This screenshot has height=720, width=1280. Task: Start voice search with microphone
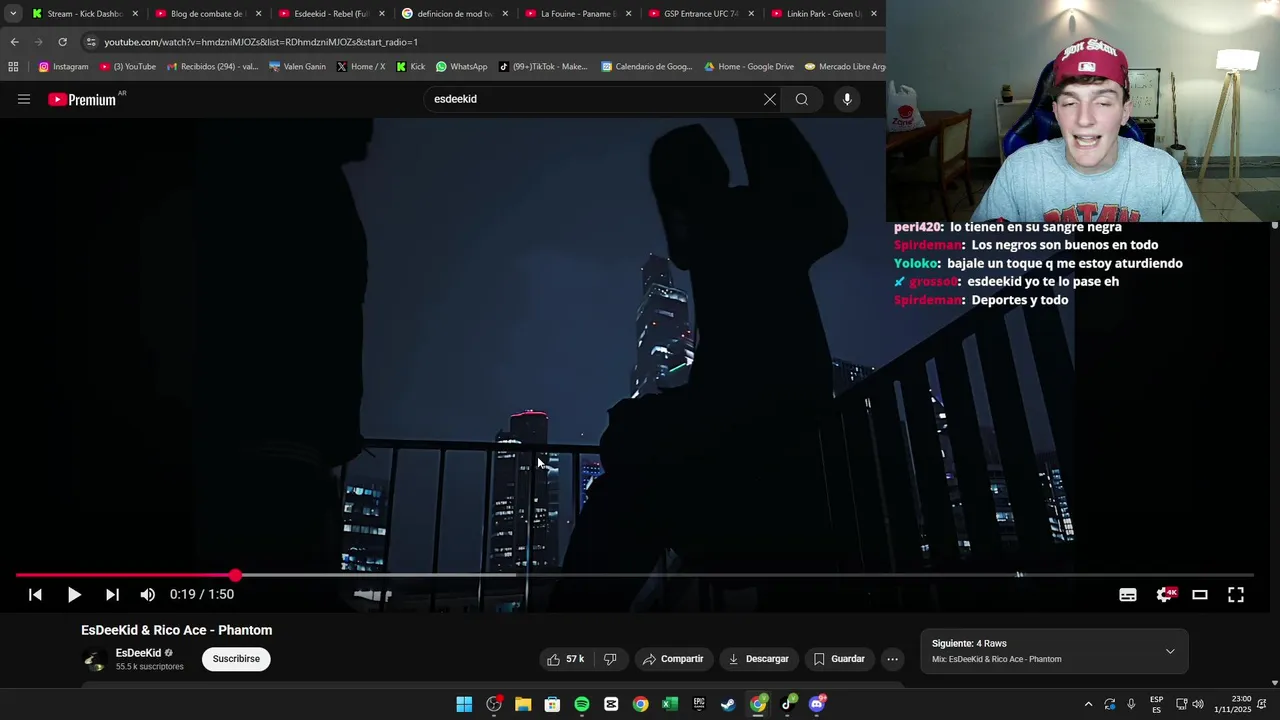847,99
